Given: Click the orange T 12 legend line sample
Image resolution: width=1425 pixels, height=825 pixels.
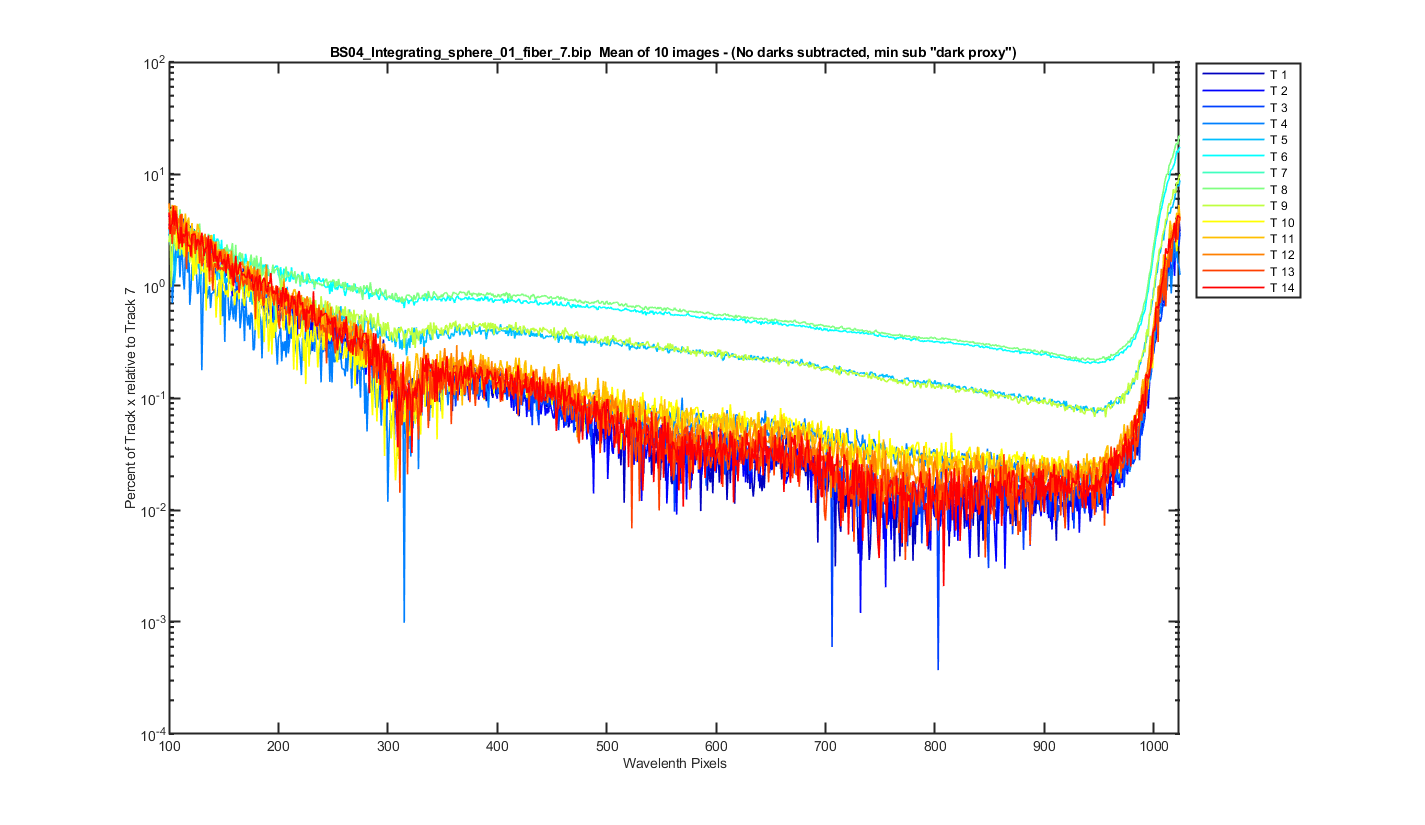Looking at the screenshot, I should click(x=1233, y=255).
